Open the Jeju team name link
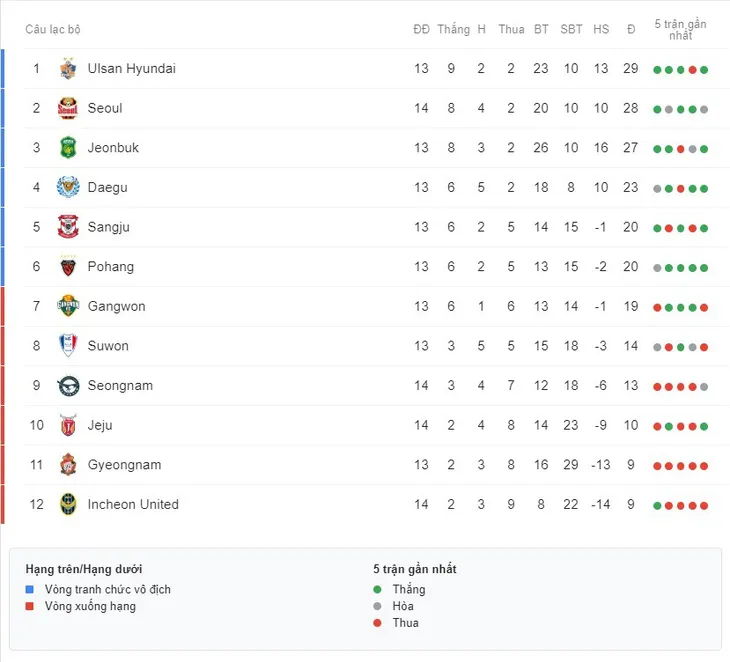730x662 pixels. (100, 425)
